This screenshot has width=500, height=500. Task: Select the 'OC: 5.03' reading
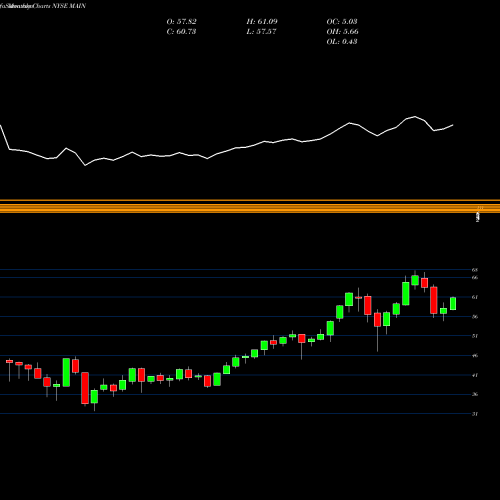click(x=342, y=22)
